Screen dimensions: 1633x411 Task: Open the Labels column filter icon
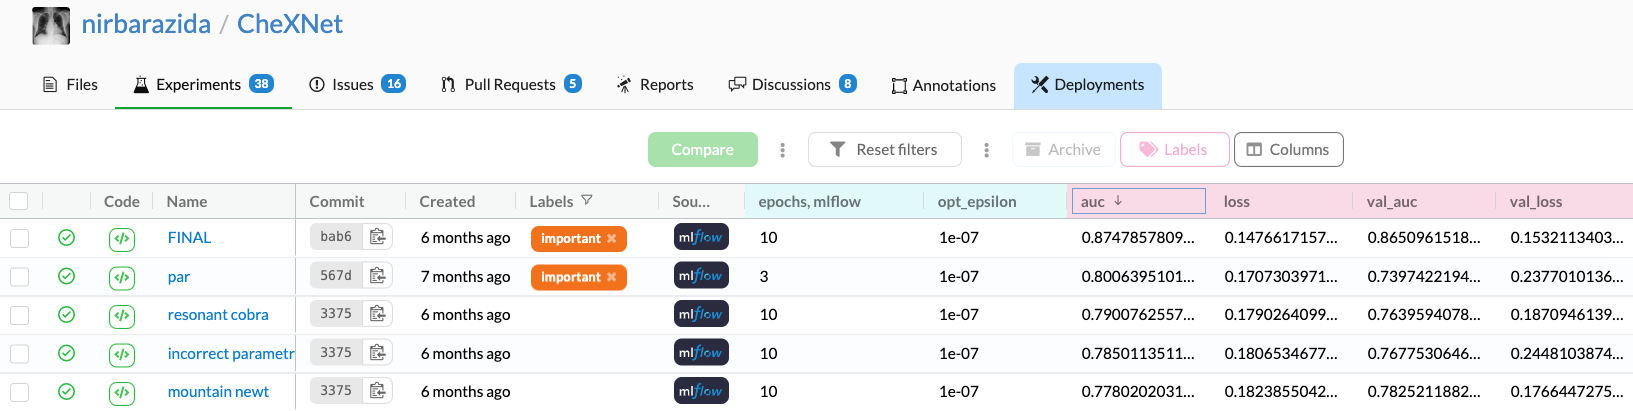pyautogui.click(x=587, y=201)
